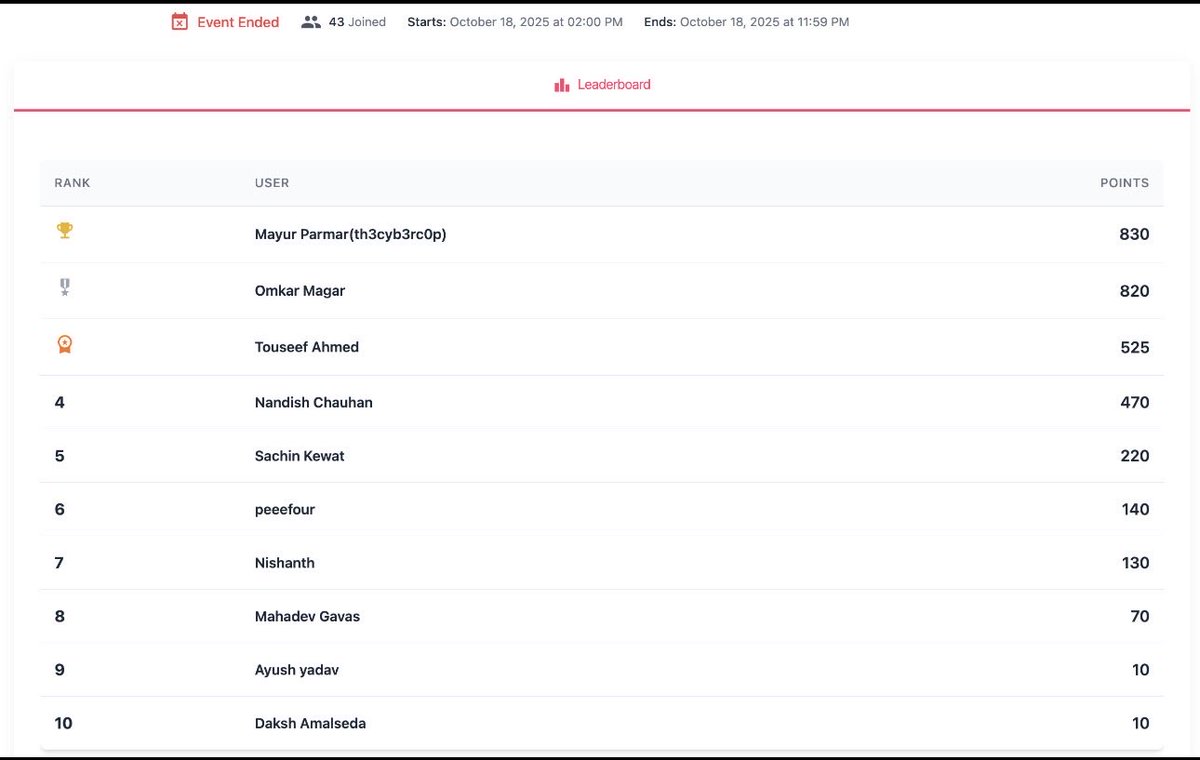Click the 830 points value
Viewport: 1200px width, 760px height.
[1134, 235]
